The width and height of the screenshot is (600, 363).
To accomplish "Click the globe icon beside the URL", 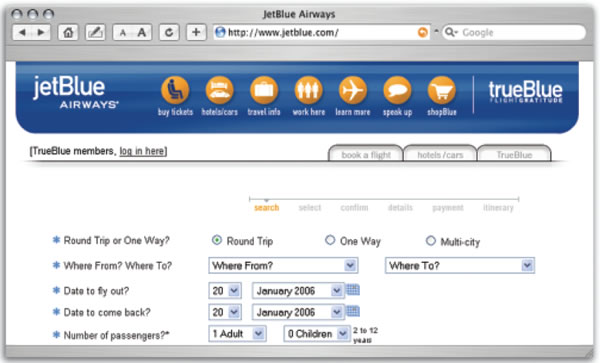I will tap(220, 32).
